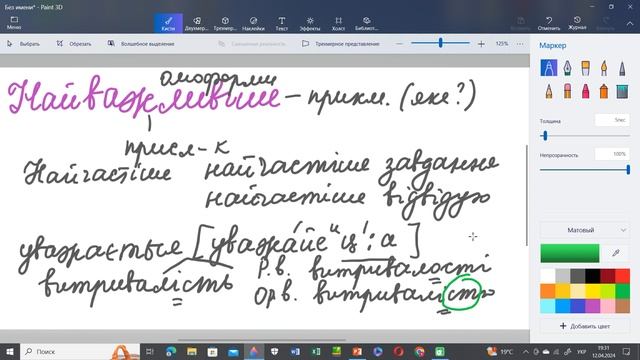The image size is (640, 360).
Task: Click the horizontal canvas scrollbar
Action: [261, 339]
